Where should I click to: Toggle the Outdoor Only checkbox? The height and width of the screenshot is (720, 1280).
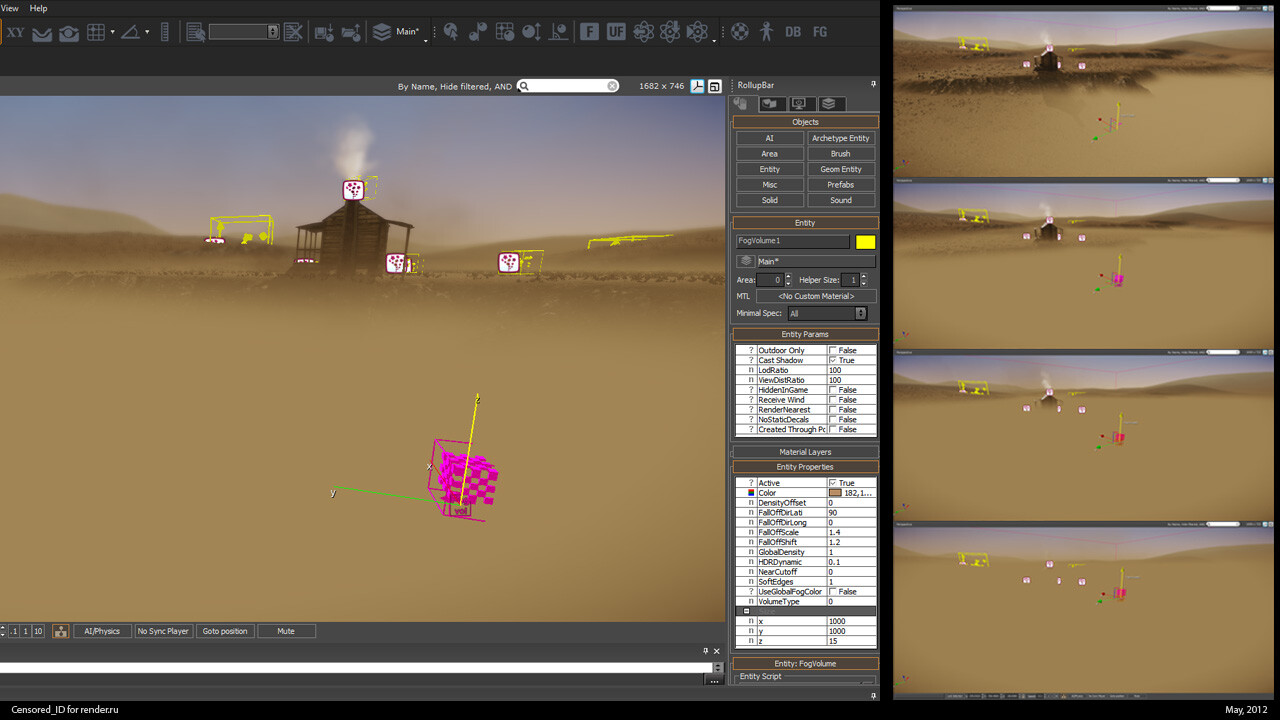coord(833,350)
